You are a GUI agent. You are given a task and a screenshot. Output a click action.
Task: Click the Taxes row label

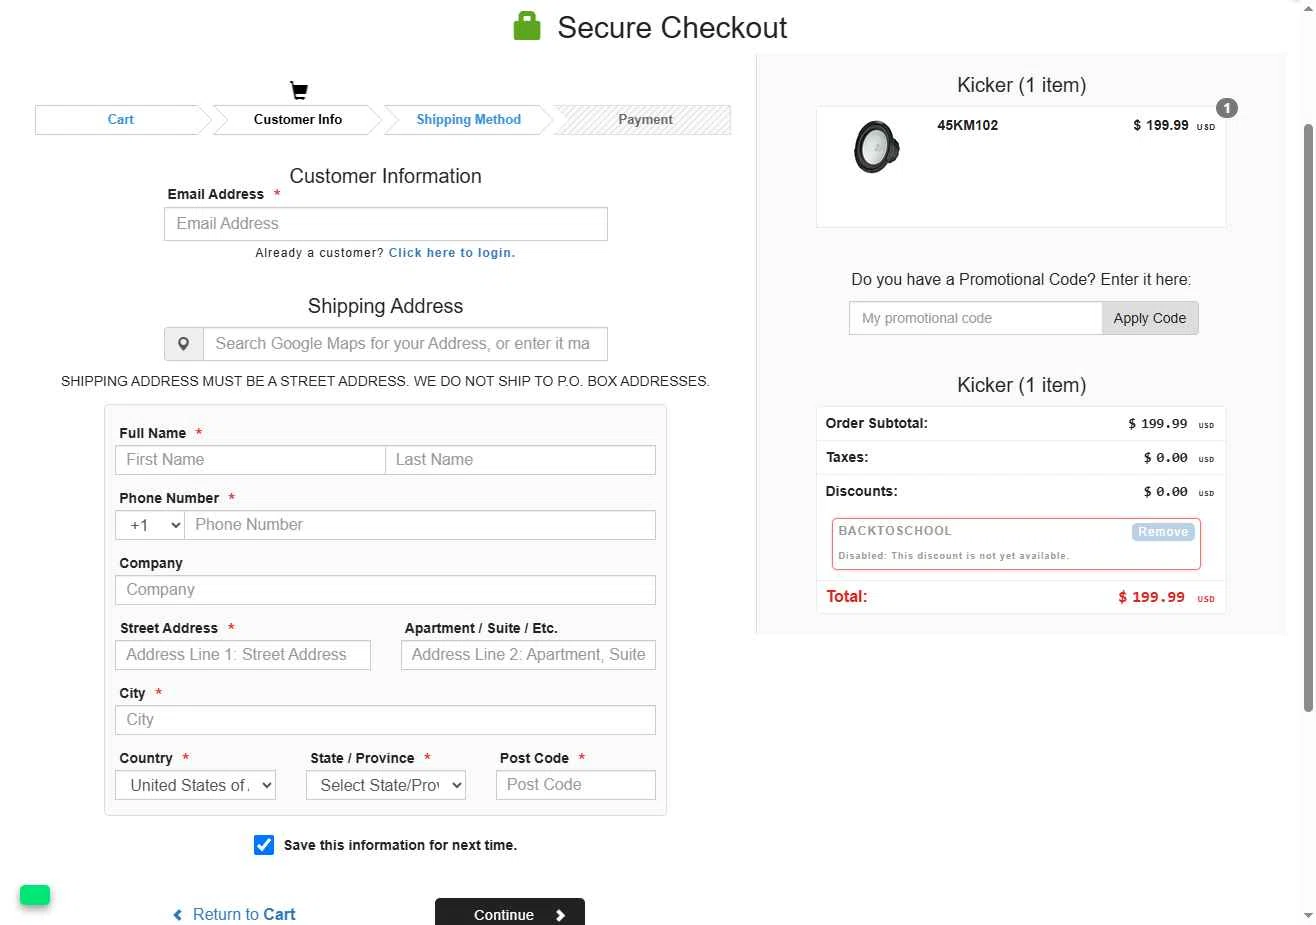click(847, 457)
